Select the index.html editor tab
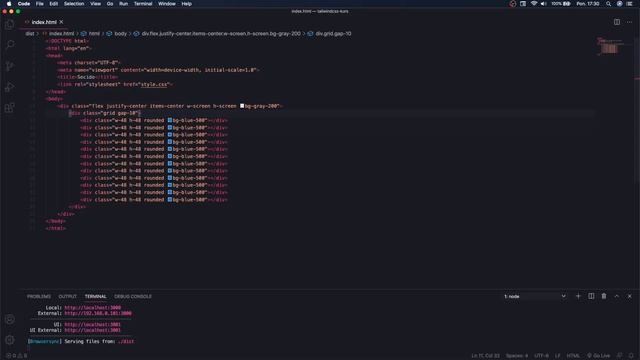 point(44,22)
